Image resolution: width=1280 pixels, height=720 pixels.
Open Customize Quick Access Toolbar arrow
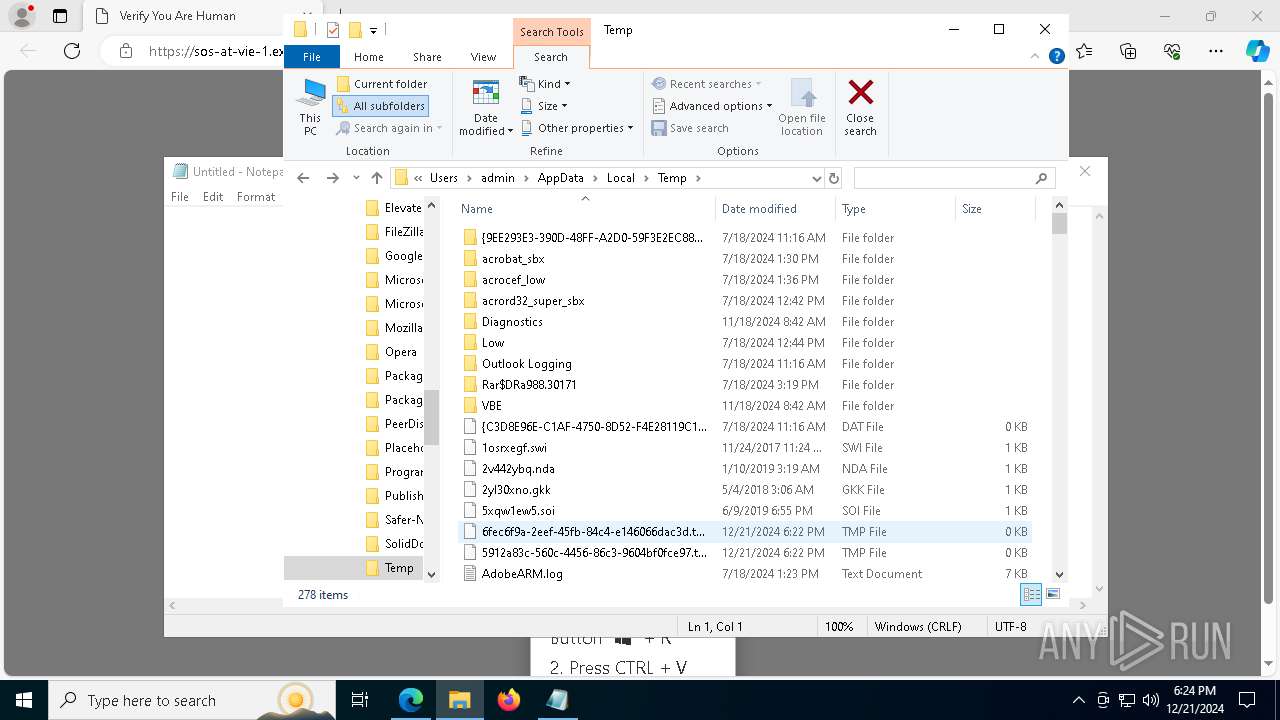pos(373,31)
